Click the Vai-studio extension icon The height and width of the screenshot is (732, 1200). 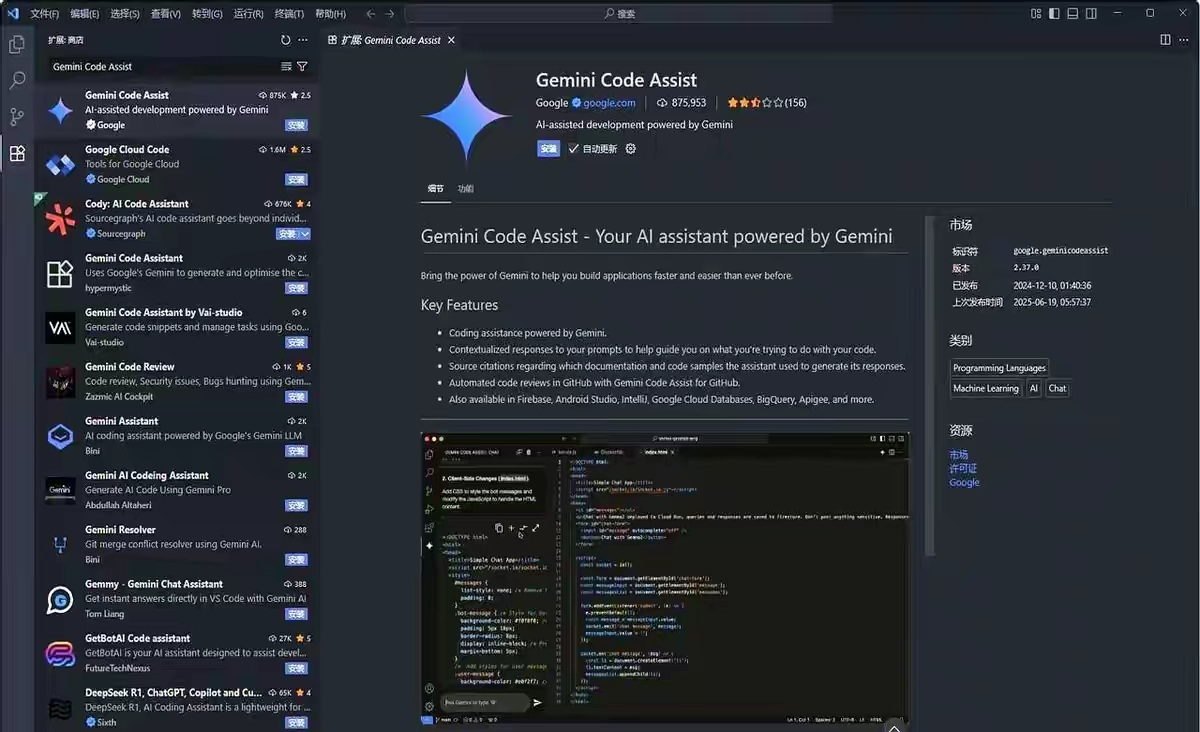pyautogui.click(x=60, y=328)
